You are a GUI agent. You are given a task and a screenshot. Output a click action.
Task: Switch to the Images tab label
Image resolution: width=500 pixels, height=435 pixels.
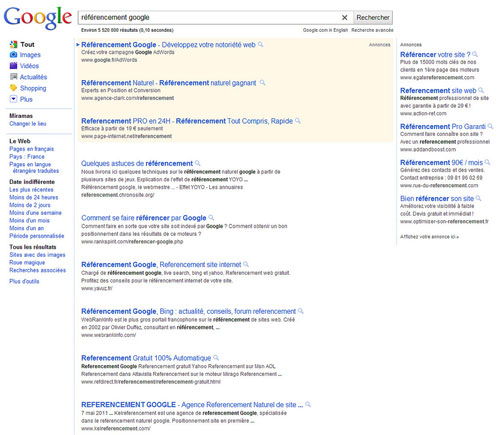pyautogui.click(x=30, y=55)
